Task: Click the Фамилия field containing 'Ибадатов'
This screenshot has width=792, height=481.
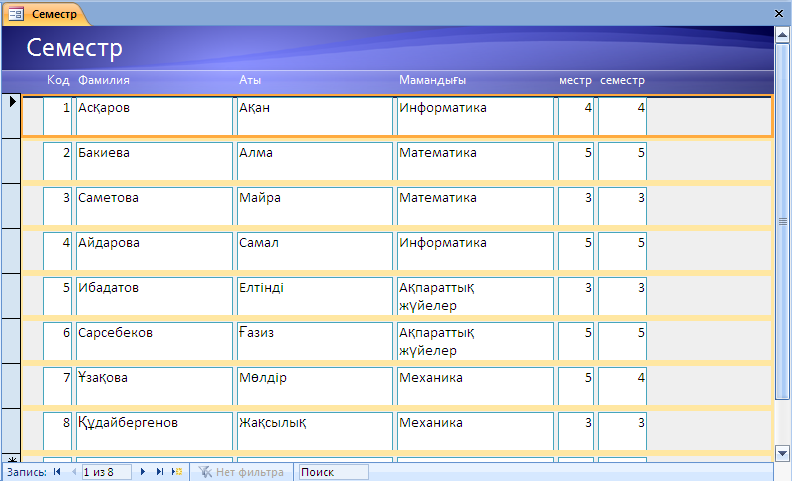Action: coord(155,296)
